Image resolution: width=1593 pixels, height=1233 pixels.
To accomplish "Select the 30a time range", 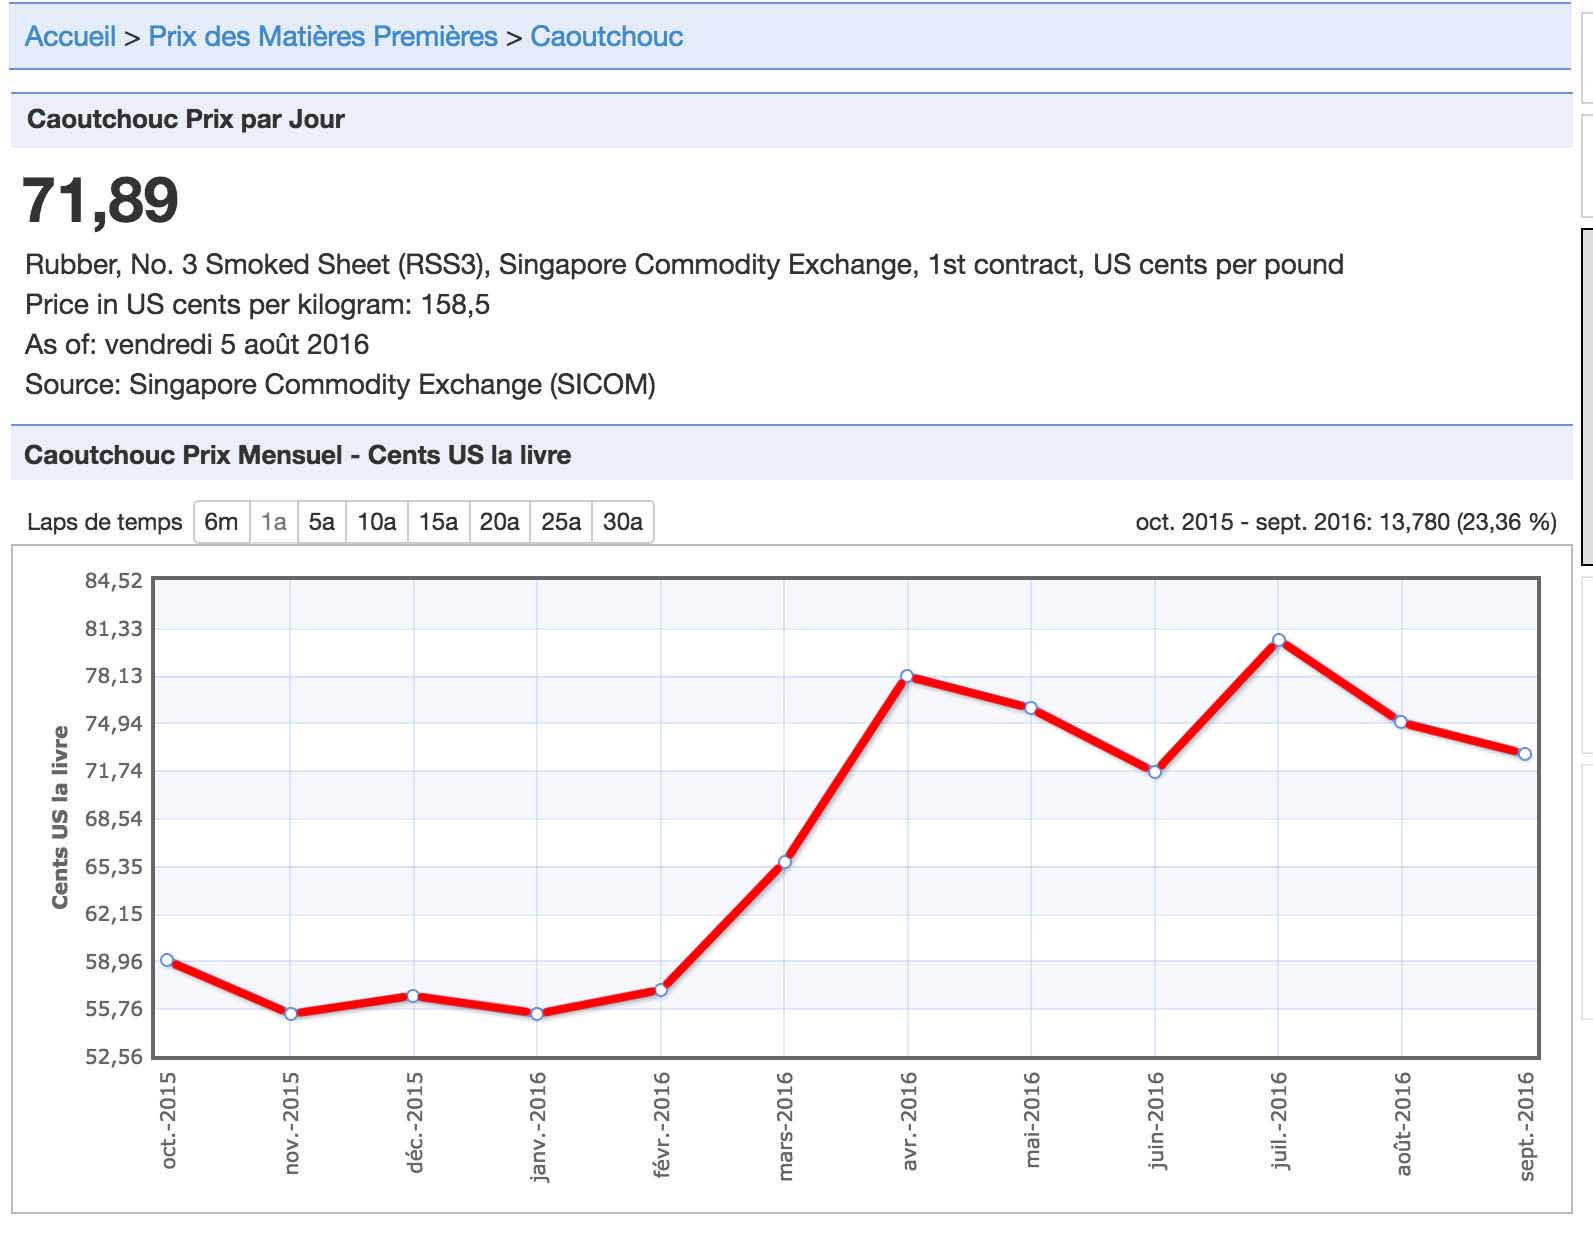I will [623, 522].
